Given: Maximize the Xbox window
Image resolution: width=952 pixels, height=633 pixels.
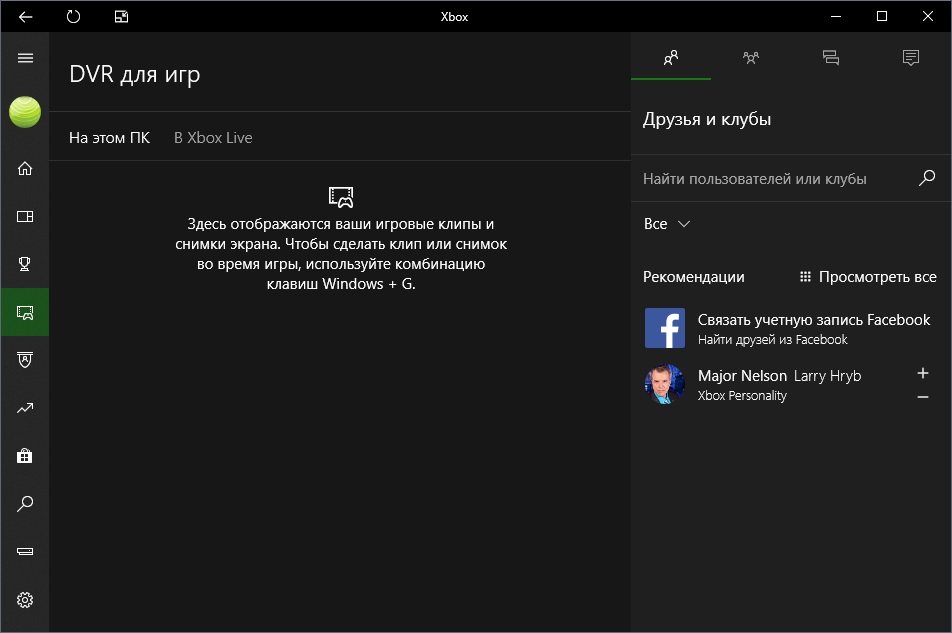Looking at the screenshot, I should 882,16.
